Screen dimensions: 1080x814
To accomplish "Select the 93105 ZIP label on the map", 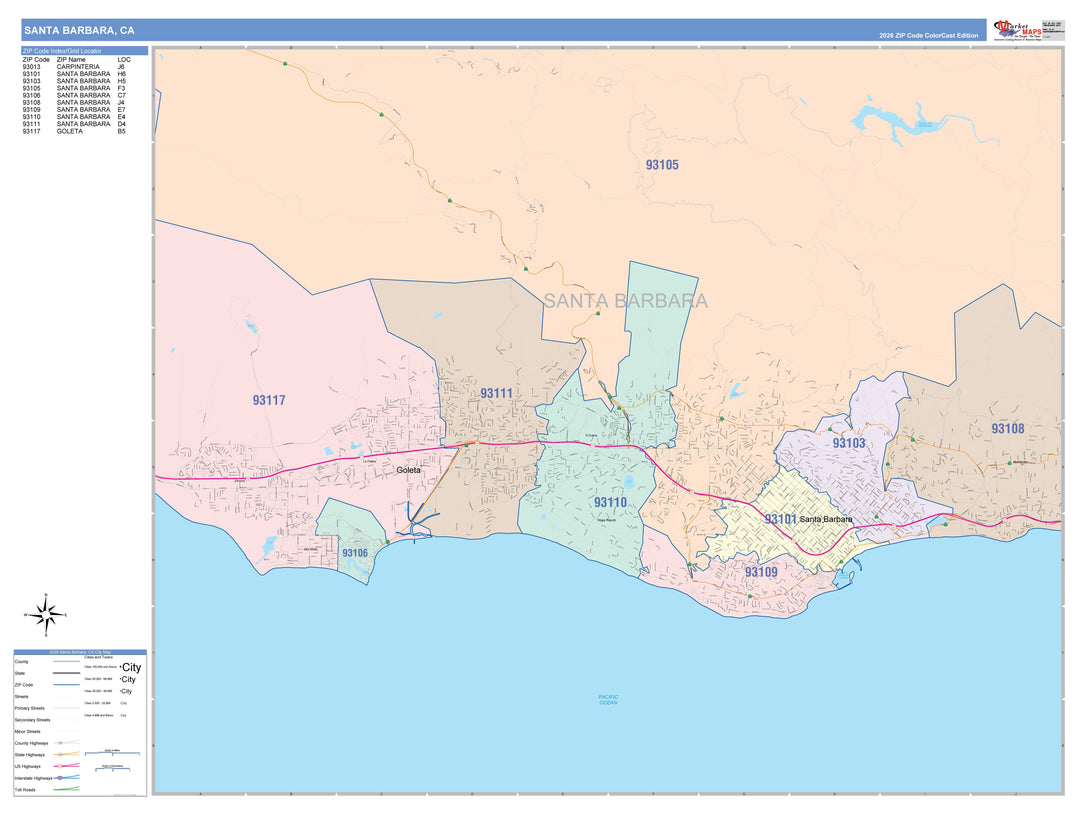I will [662, 165].
